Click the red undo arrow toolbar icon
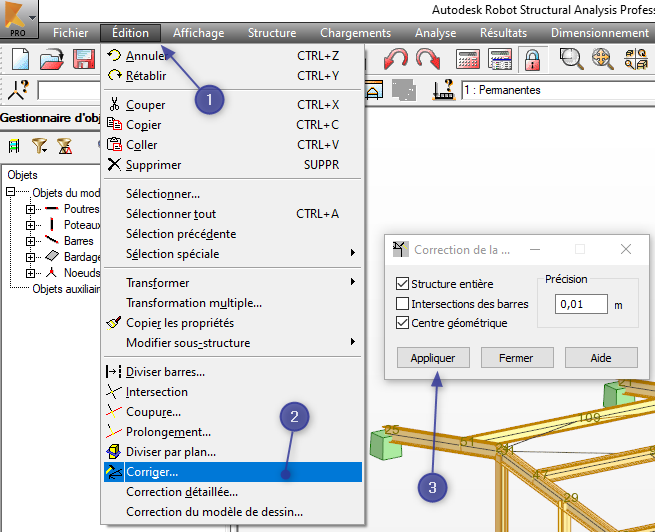This screenshot has width=655, height=532. (x=398, y=59)
